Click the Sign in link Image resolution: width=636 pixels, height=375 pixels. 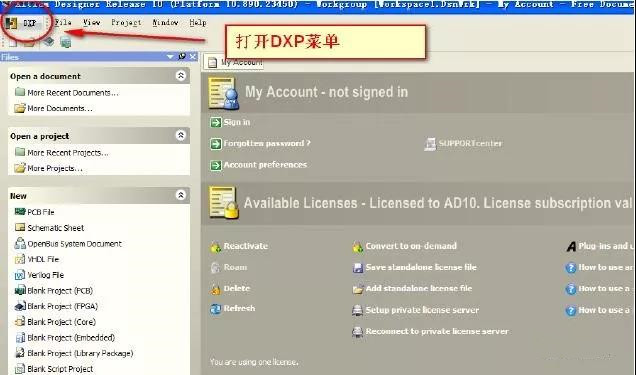point(237,122)
